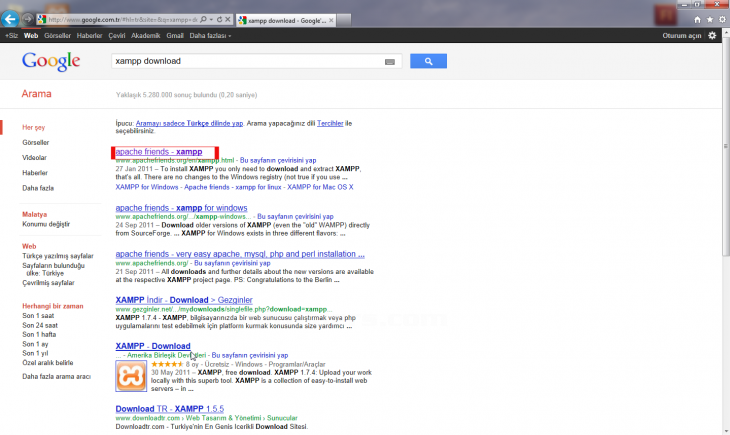Open Google settings gear icon

[x=712, y=35]
